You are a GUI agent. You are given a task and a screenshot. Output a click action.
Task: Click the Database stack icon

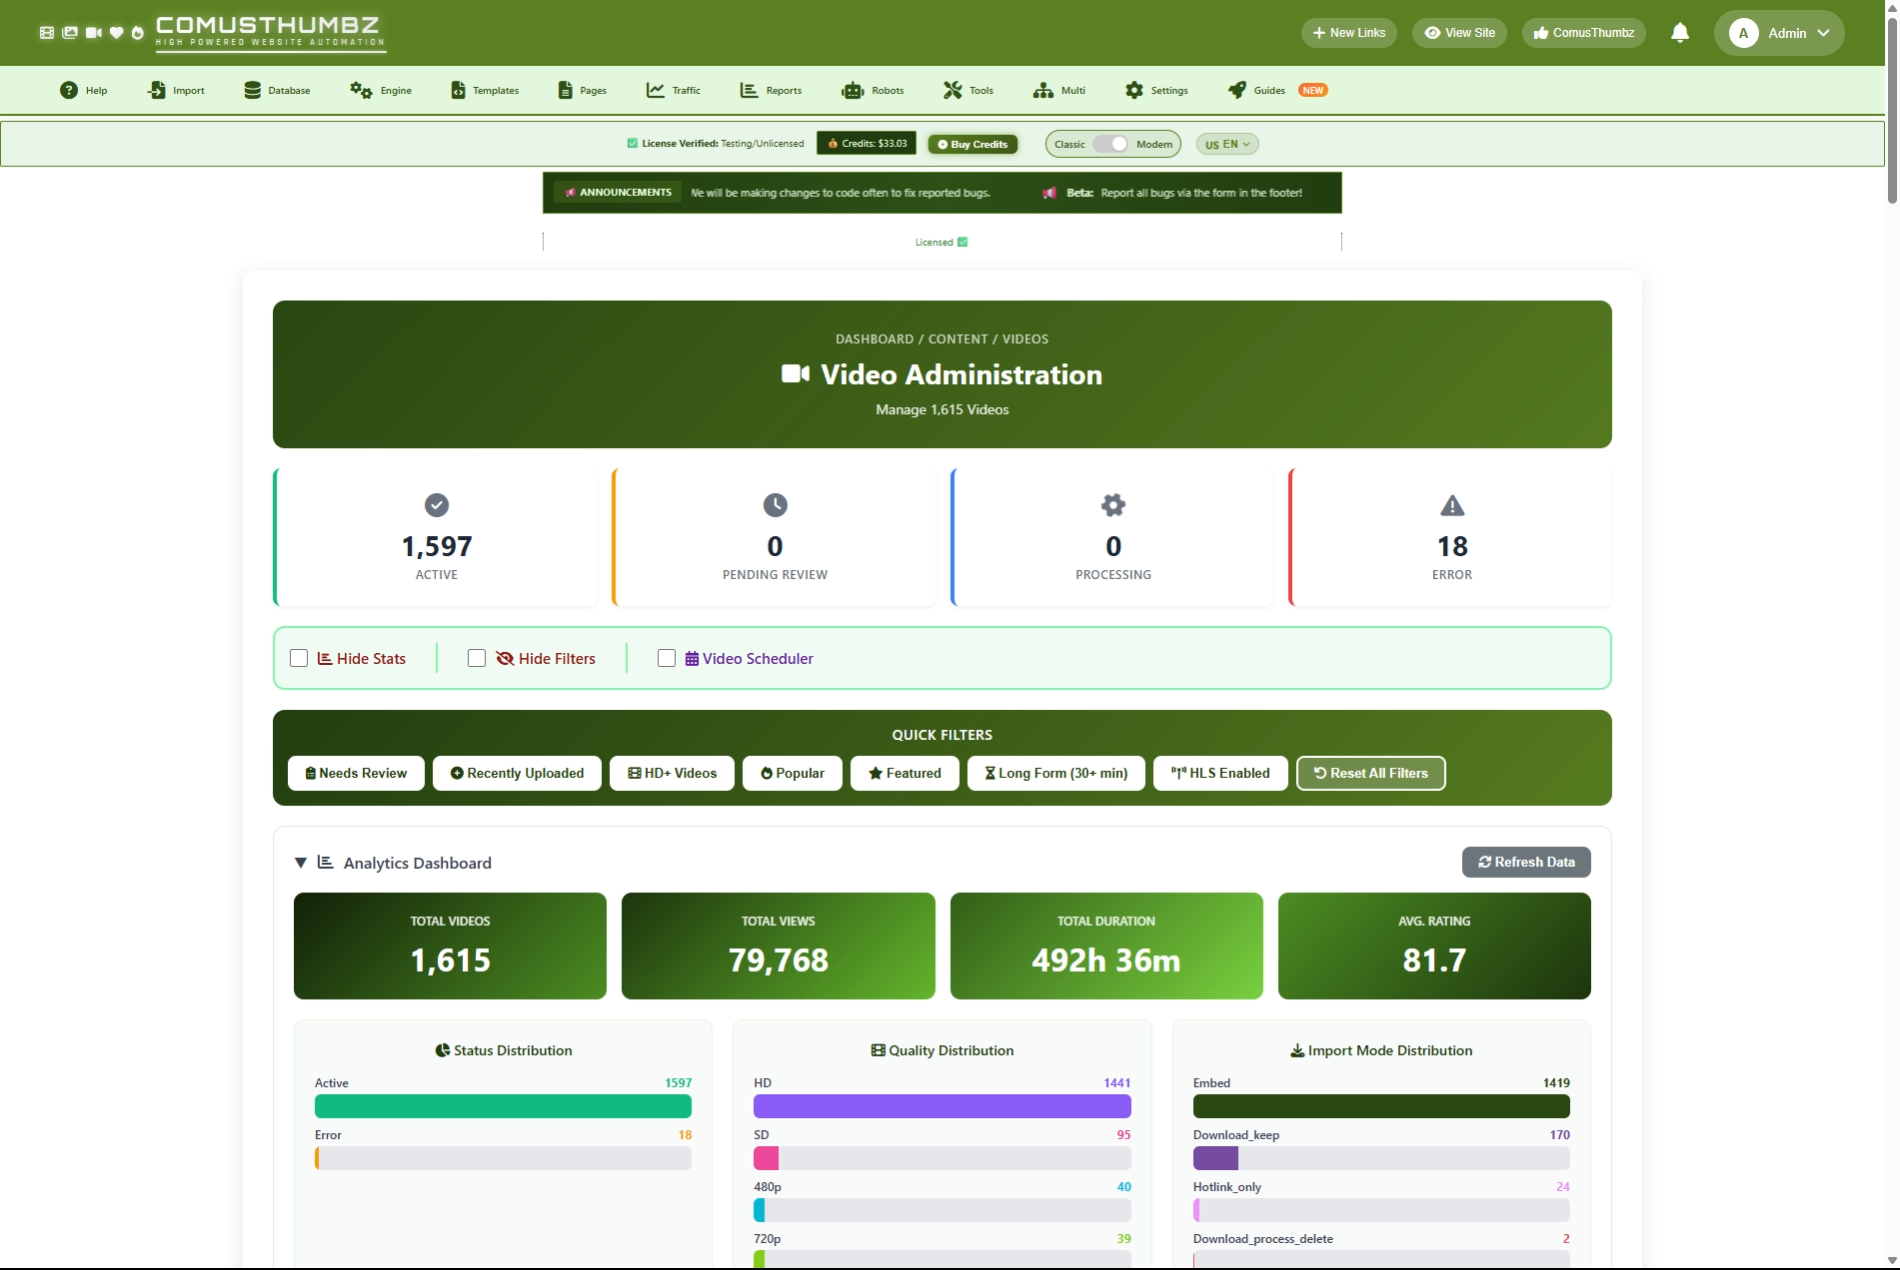(252, 90)
